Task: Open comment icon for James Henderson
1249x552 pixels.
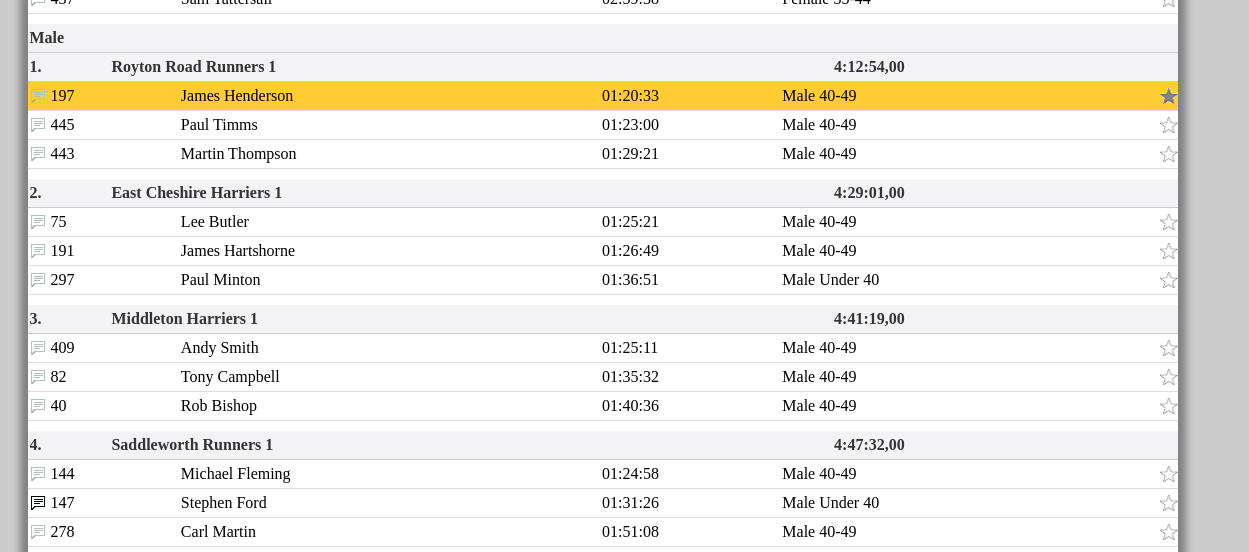Action: coord(38,97)
